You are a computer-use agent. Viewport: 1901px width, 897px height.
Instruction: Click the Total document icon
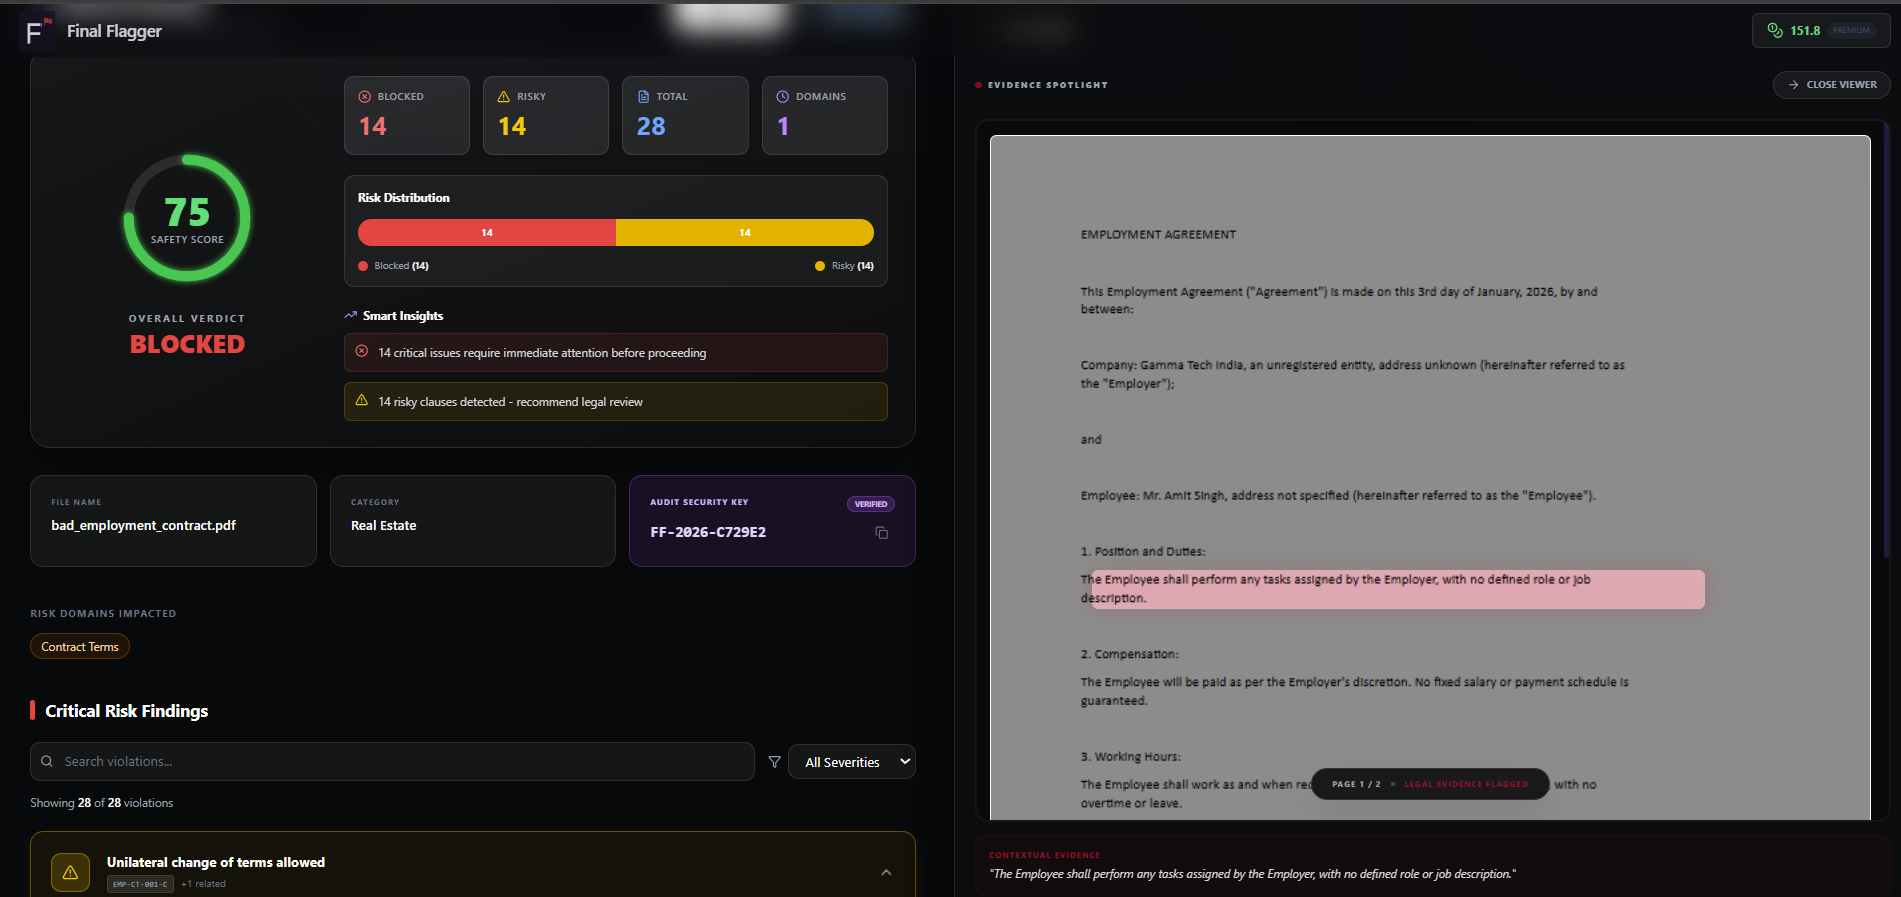(x=643, y=97)
